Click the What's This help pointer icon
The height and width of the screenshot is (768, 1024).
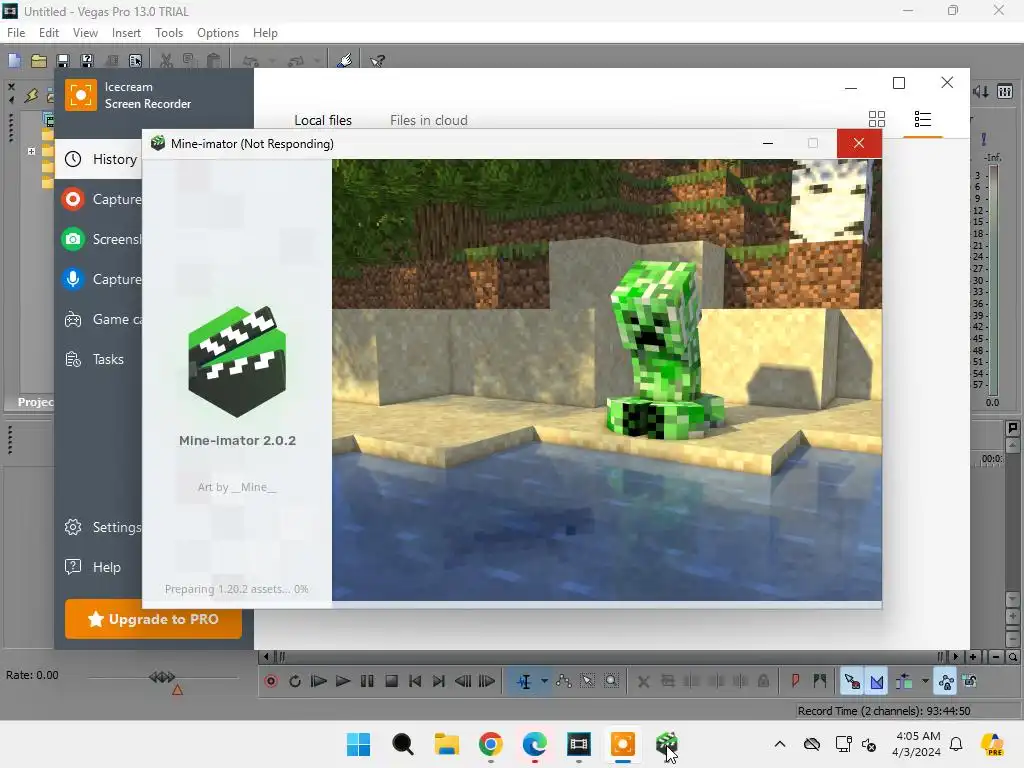tap(377, 61)
